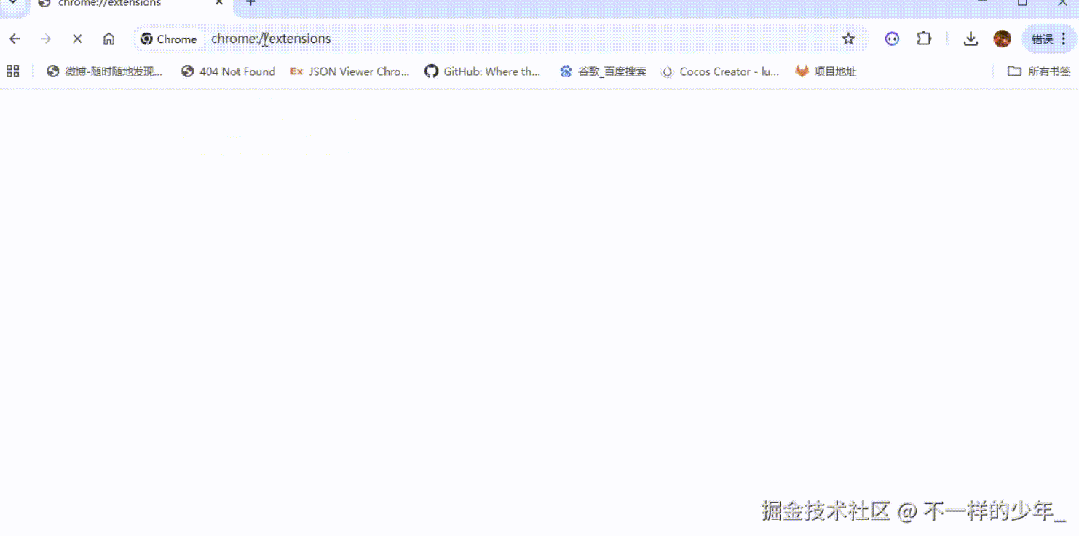Image resolution: width=1079 pixels, height=536 pixels.
Task: Open the profile avatar
Action: click(1002, 39)
